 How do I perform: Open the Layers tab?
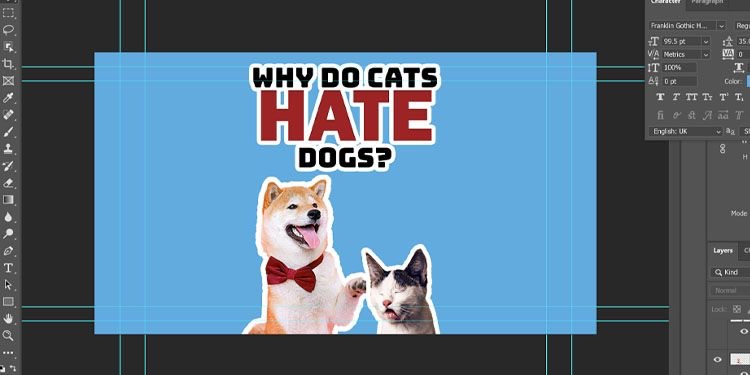[723, 251]
